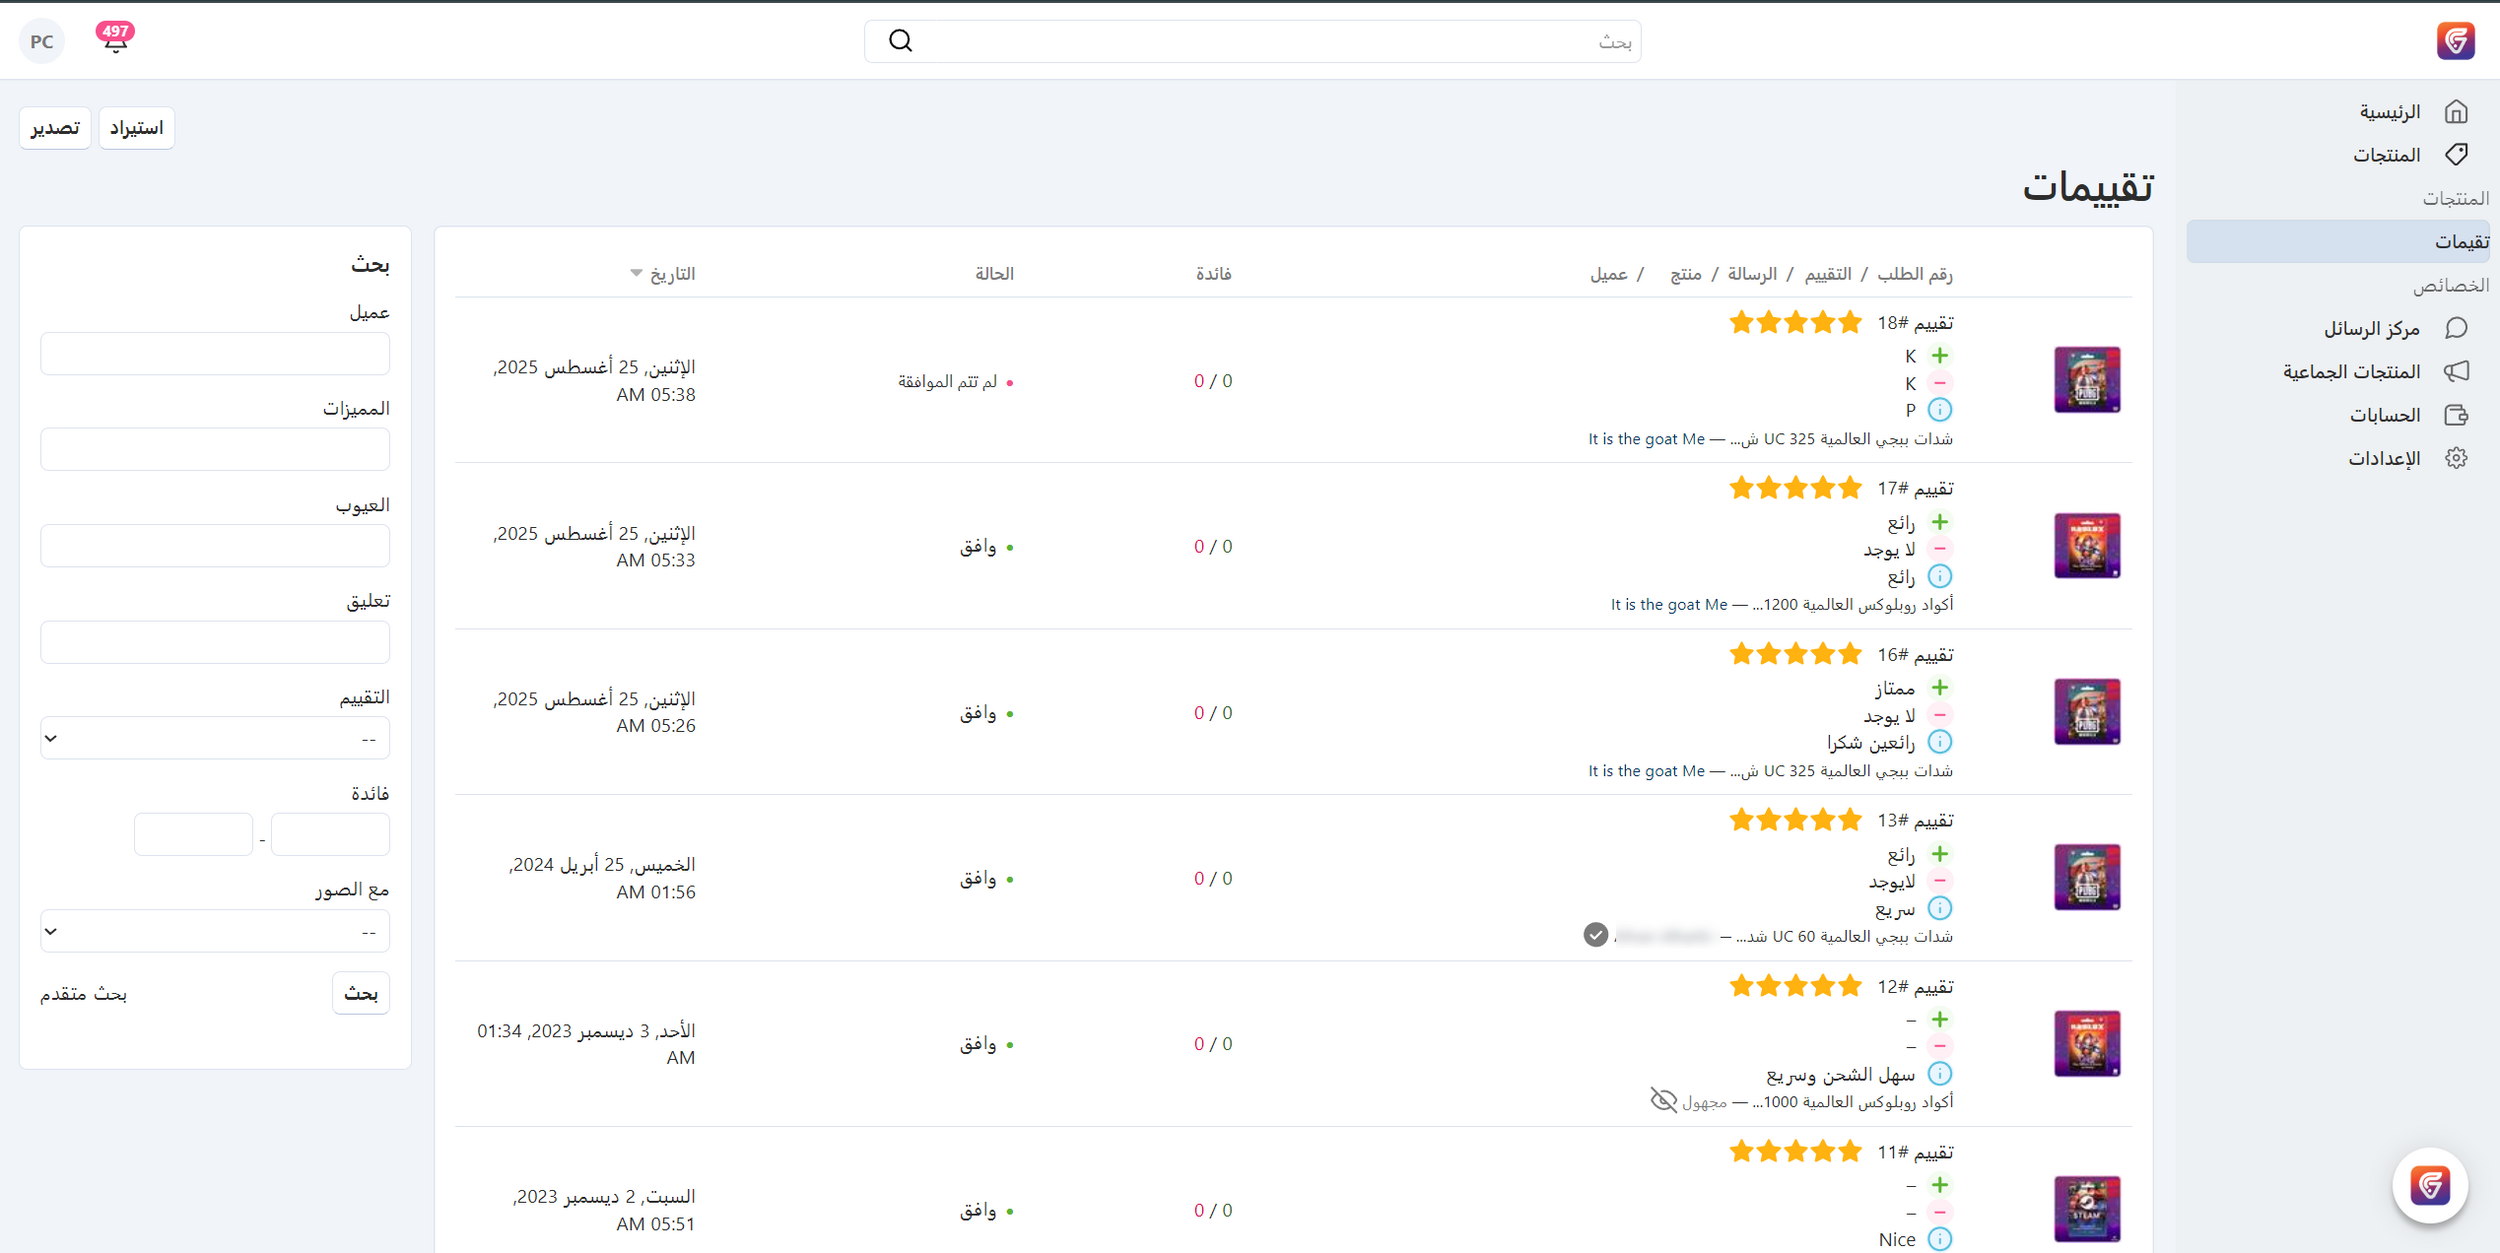
Task: Select تقيمات sidebar menu item
Action: (x=2460, y=241)
